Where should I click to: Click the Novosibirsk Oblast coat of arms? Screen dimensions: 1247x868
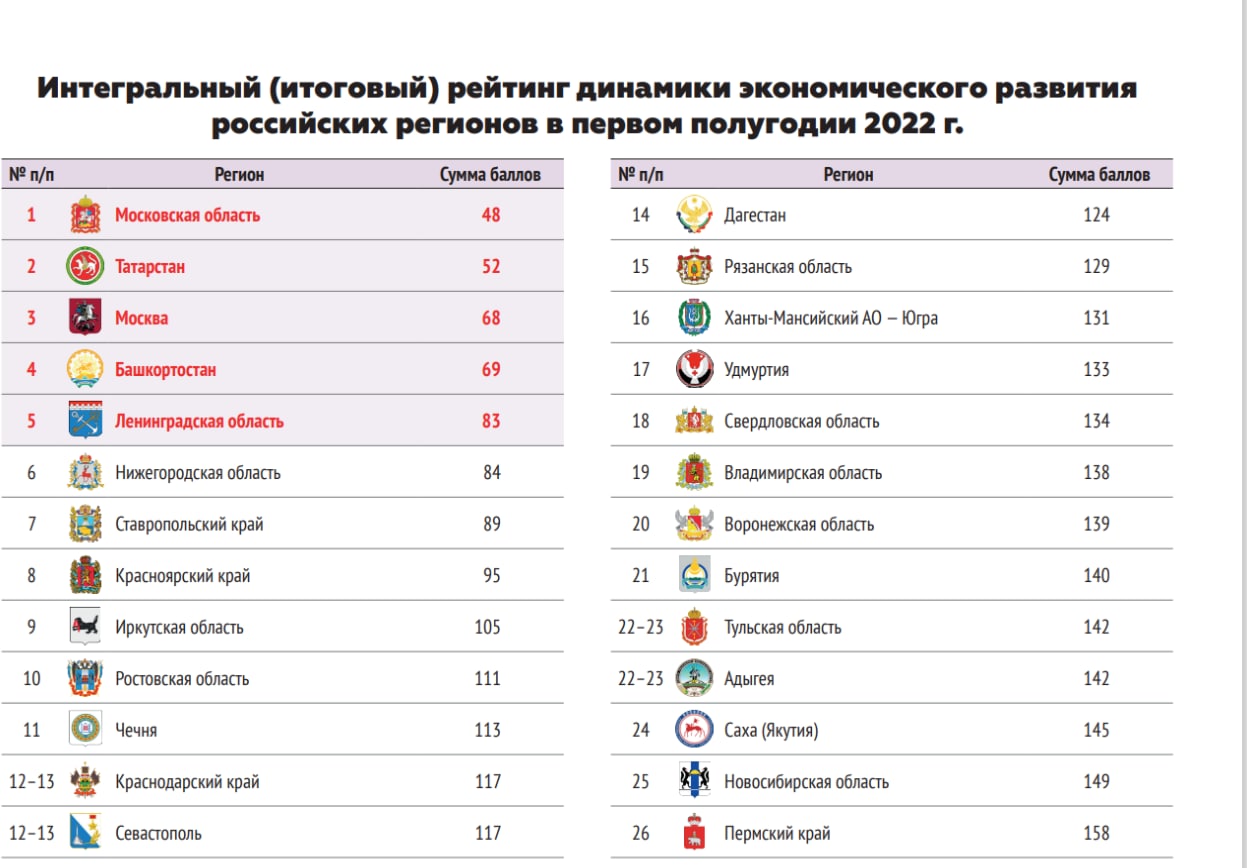[694, 781]
